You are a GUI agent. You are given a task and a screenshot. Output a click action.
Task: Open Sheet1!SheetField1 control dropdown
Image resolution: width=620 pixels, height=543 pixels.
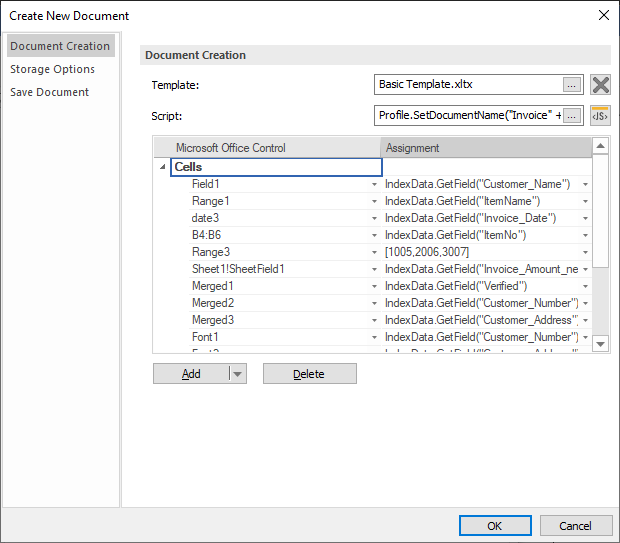pyautogui.click(x=374, y=269)
